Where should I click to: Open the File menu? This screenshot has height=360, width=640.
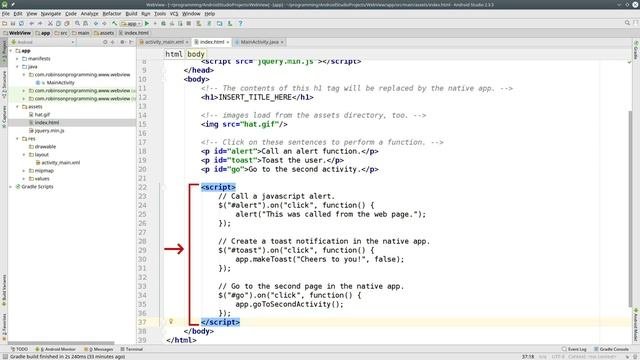tap(6, 13)
